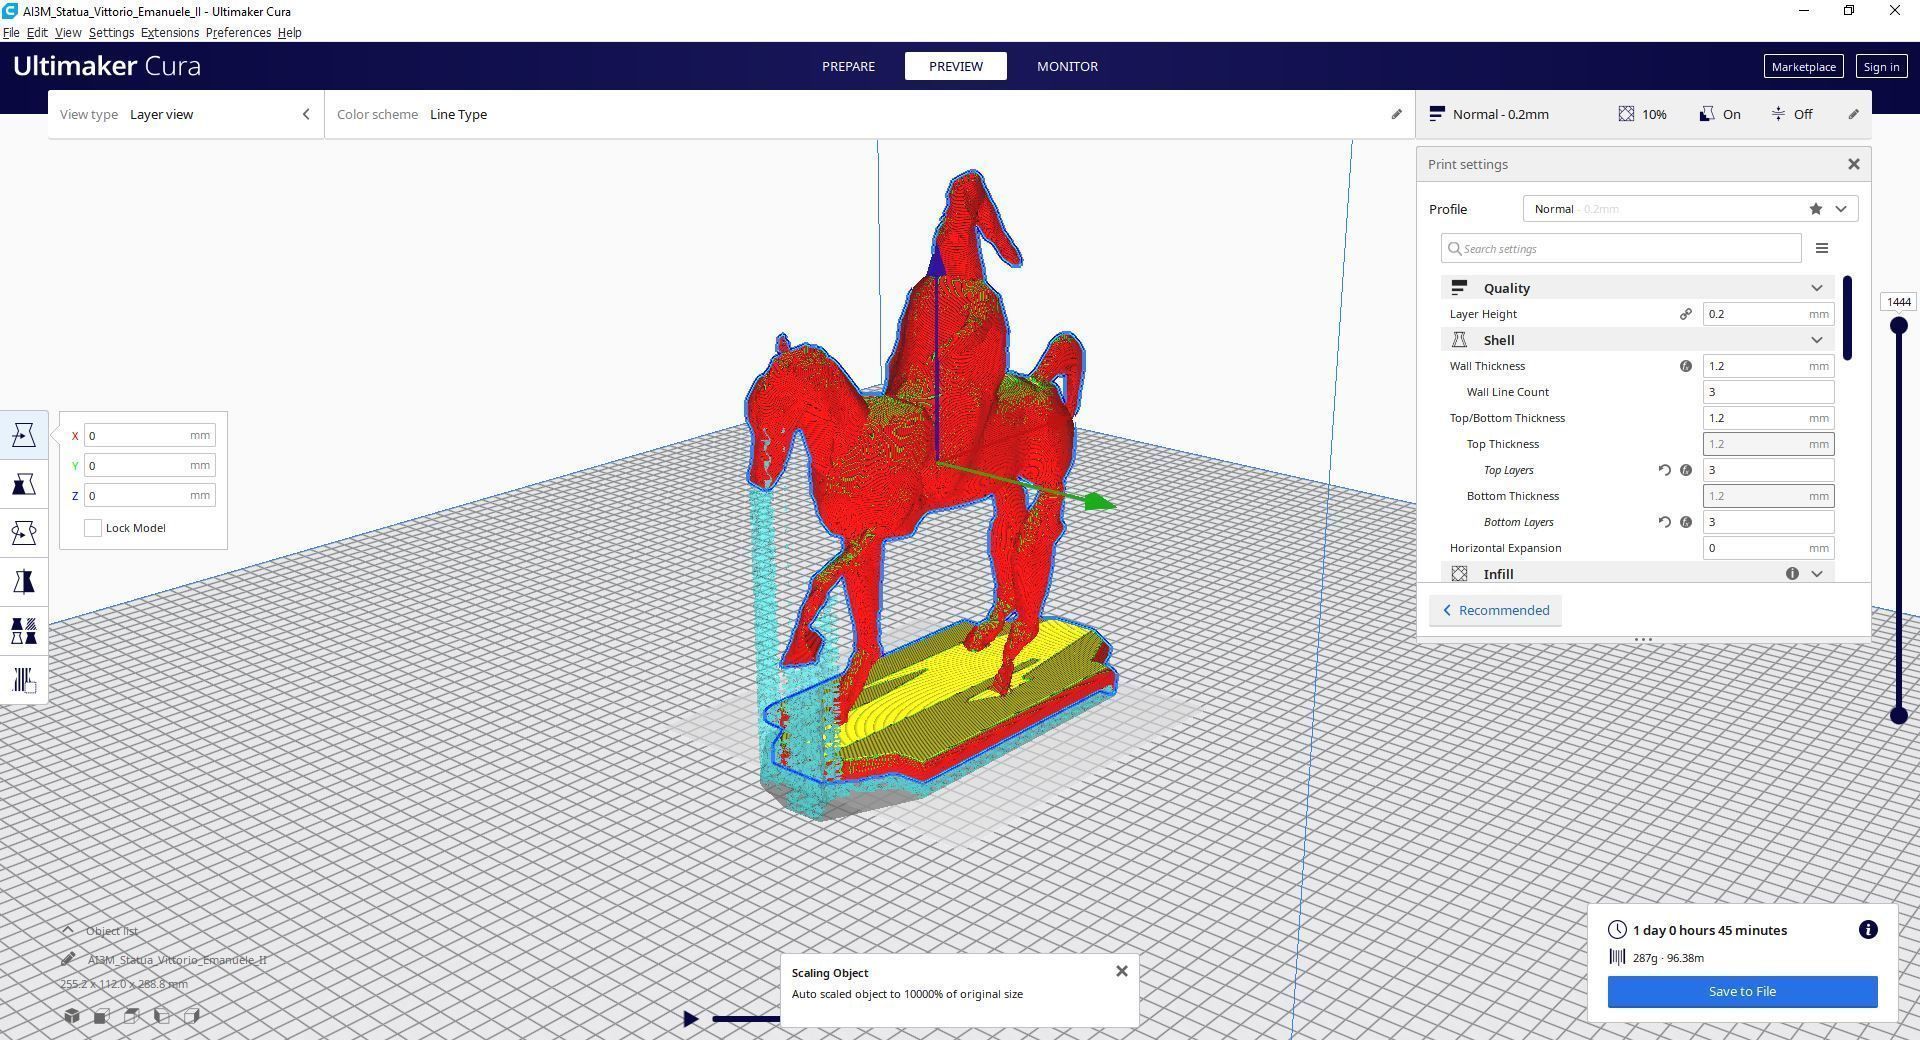The image size is (1920, 1040).
Task: Open the Marketplace
Action: (1803, 67)
